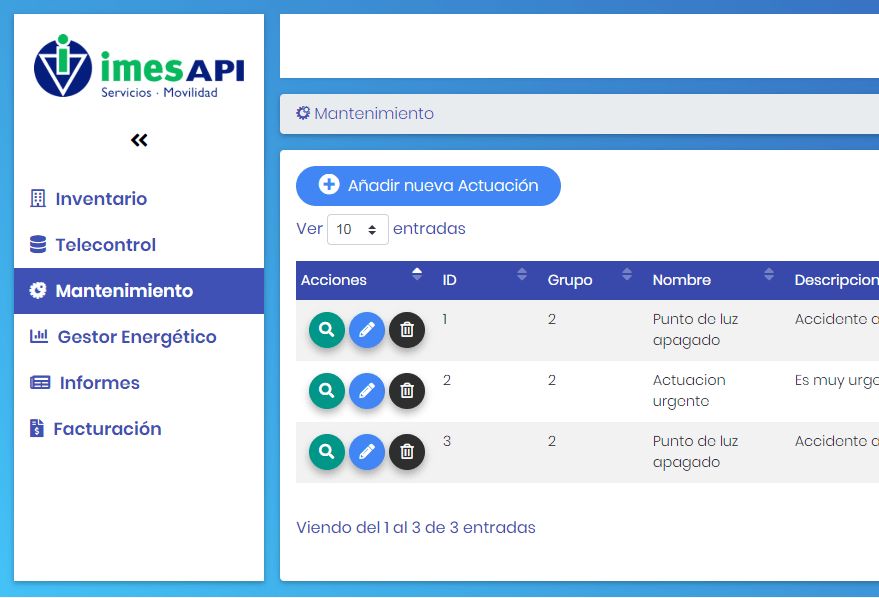Image resolution: width=879 pixels, height=598 pixels.
Task: Go to the Telecontrol section
Action: [x=105, y=245]
